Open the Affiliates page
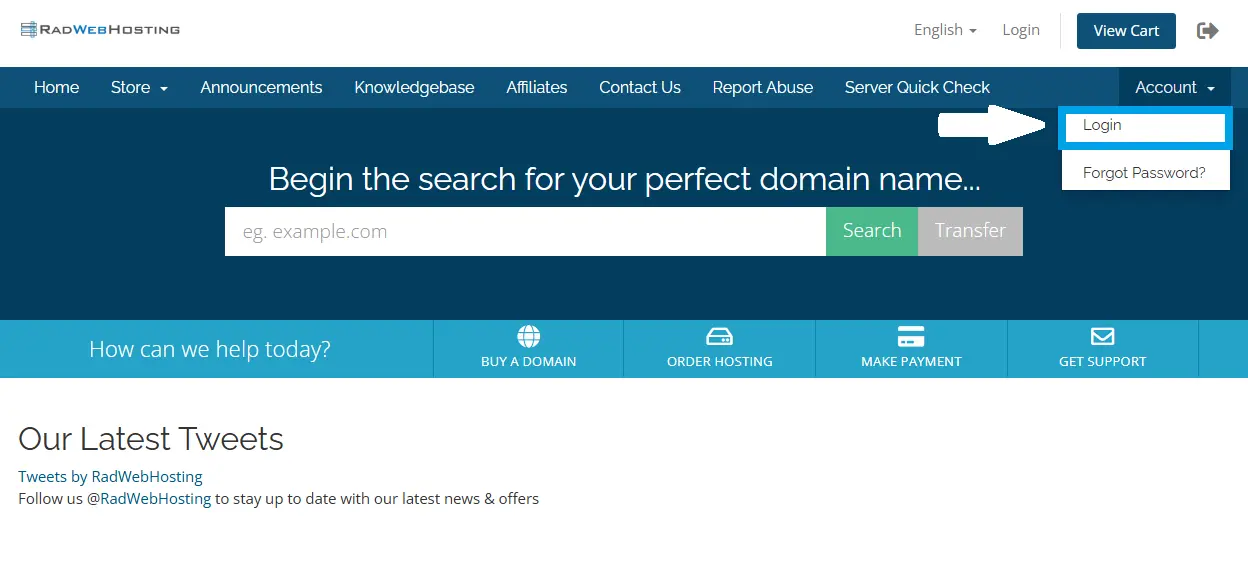Viewport: 1248px width, 584px height. [x=537, y=88]
